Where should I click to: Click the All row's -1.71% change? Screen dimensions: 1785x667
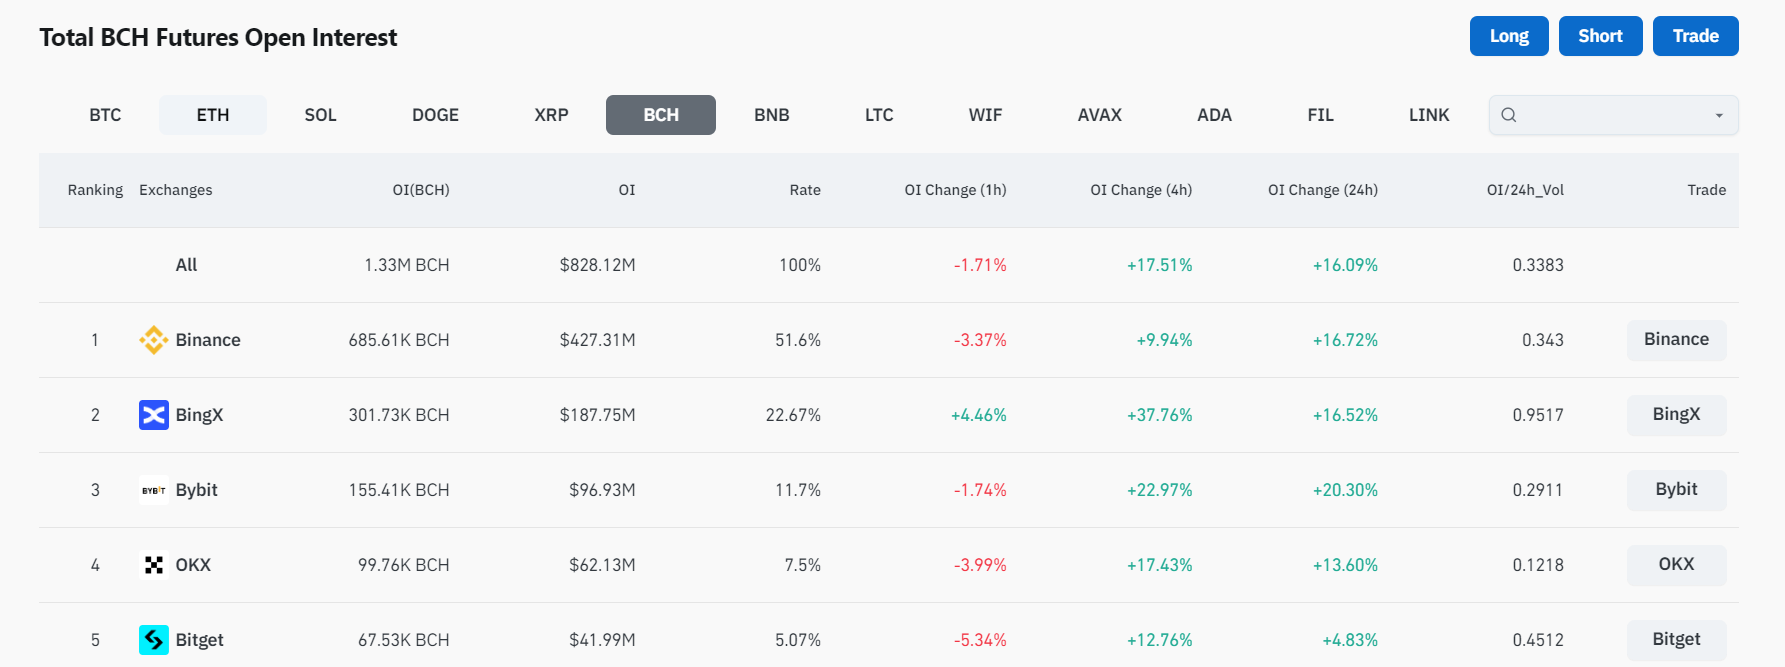[x=980, y=265]
